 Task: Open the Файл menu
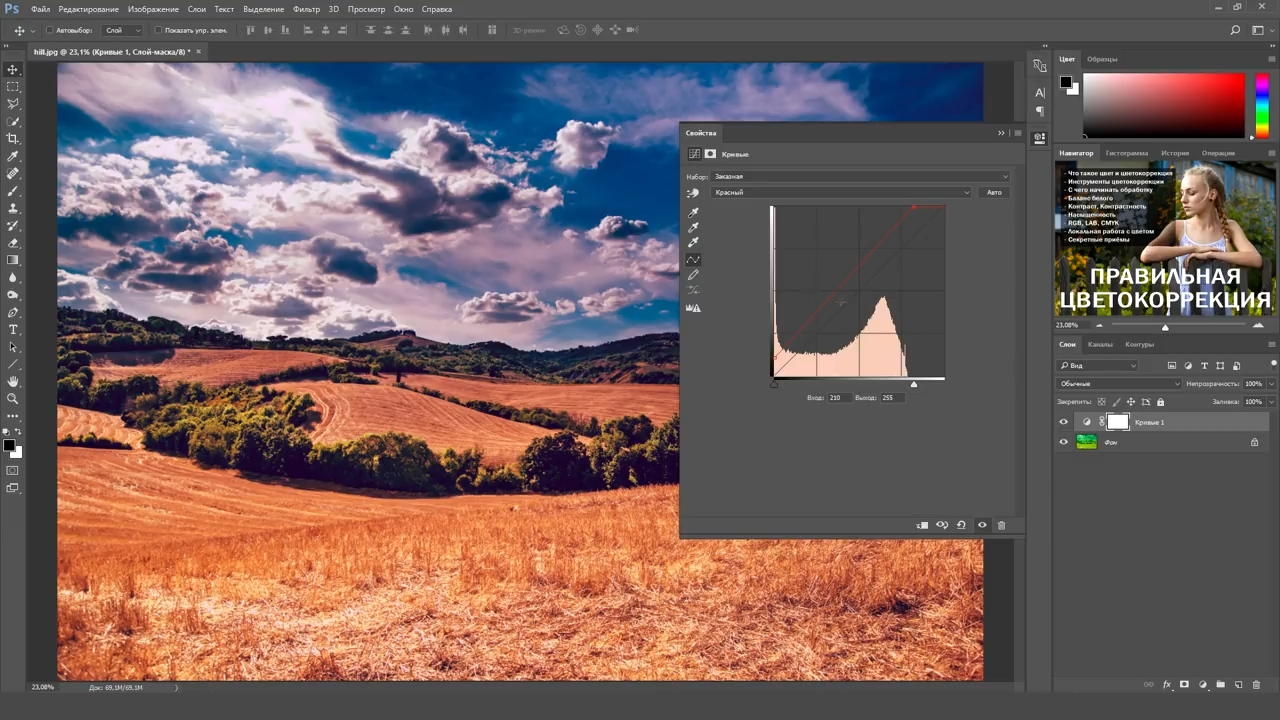[40, 9]
